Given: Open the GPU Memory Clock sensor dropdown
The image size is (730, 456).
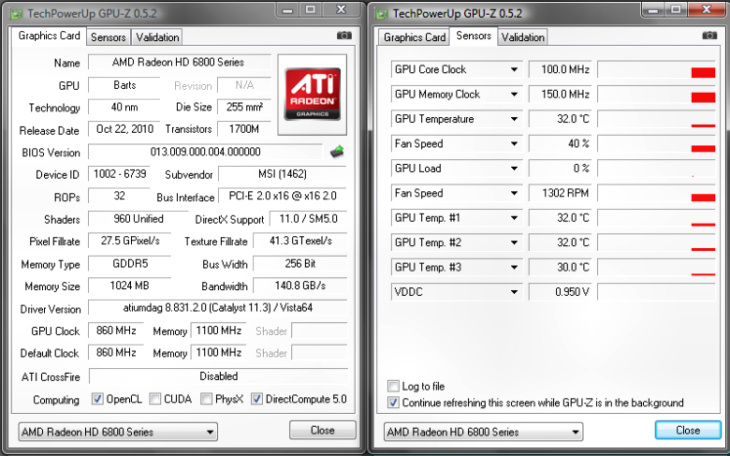Looking at the screenshot, I should point(514,95).
